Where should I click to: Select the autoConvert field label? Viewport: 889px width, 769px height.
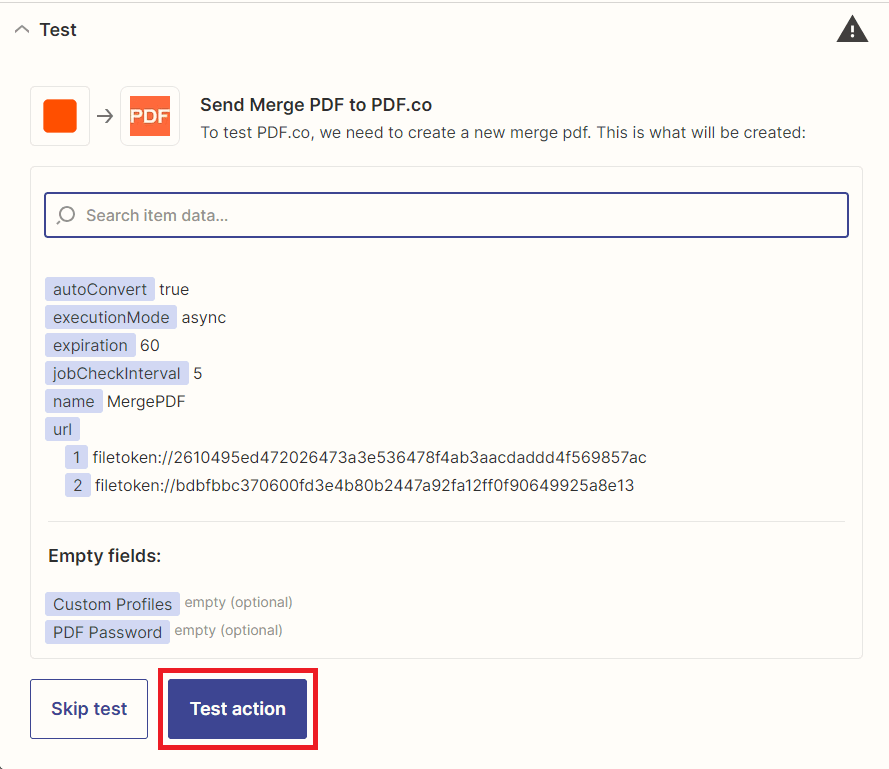coord(100,289)
